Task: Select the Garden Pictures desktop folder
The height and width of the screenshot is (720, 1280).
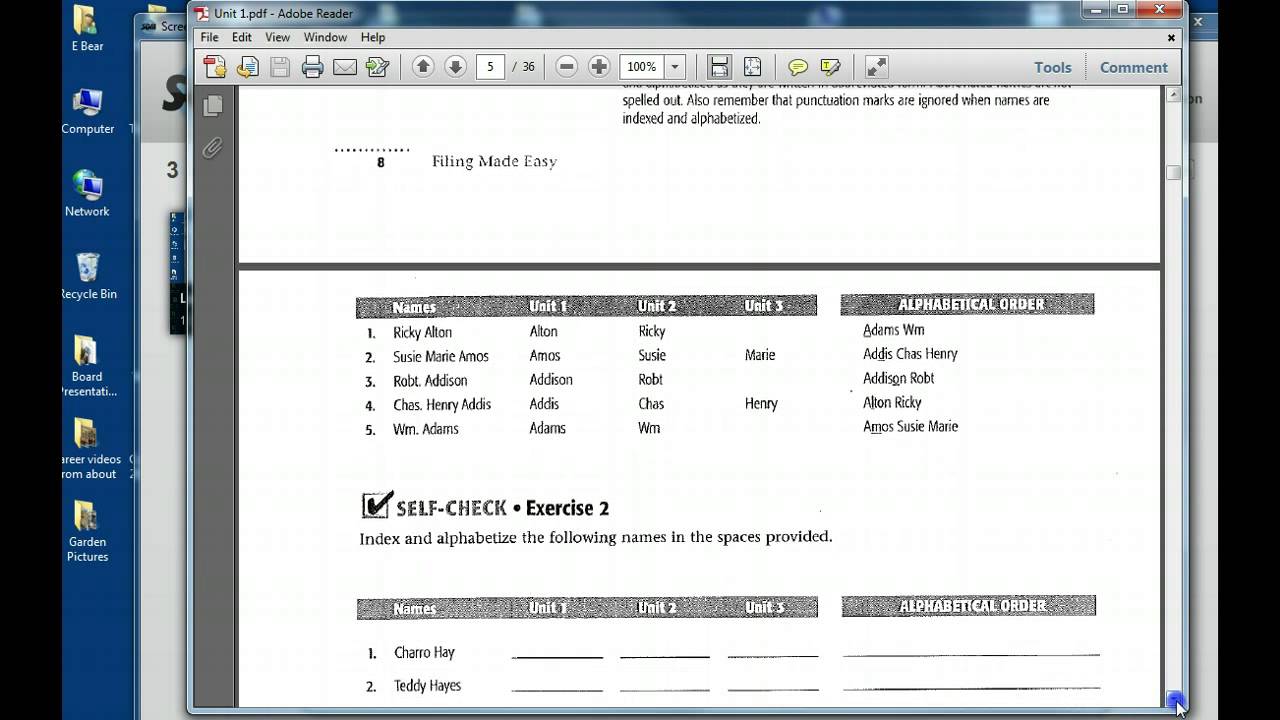Action: click(87, 532)
